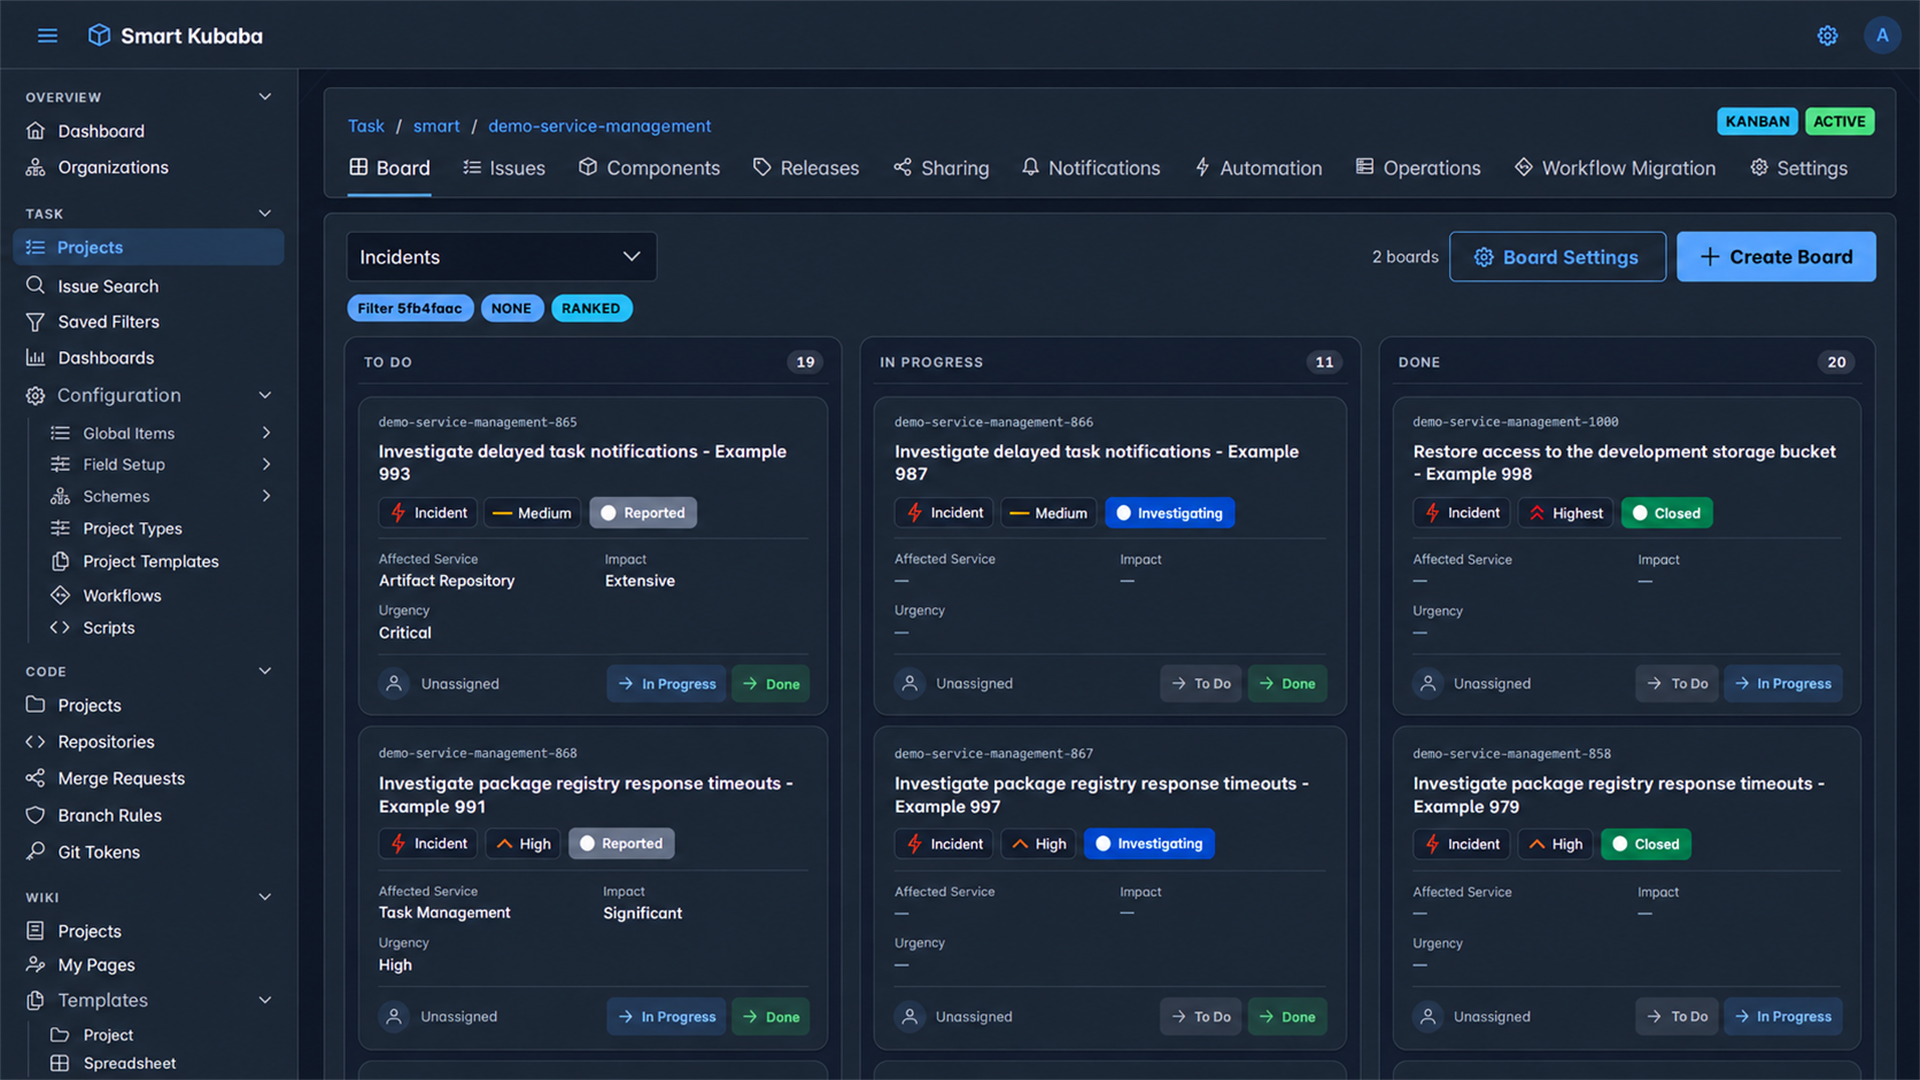
Task: Open the smart breadcrumb link
Action: (437, 126)
